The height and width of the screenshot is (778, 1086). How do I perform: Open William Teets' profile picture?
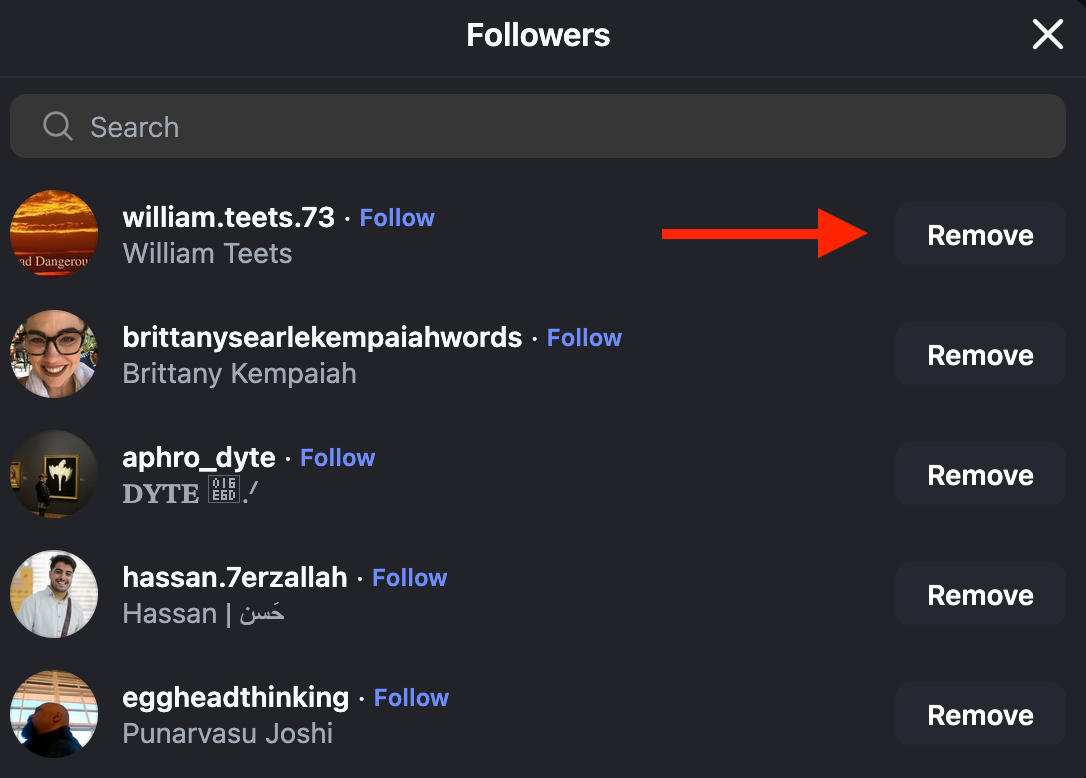point(54,234)
